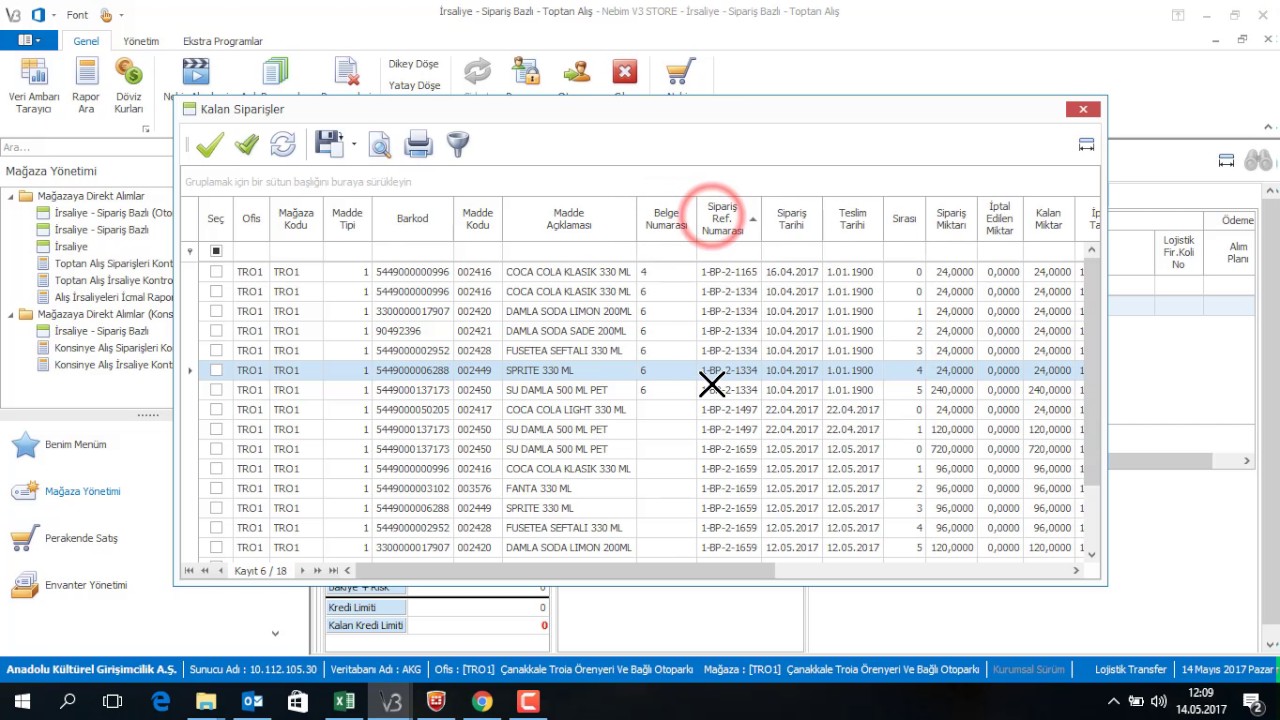The image size is (1280, 720).
Task: Show hidden system tray icons chevron
Action: [x=1114, y=702]
